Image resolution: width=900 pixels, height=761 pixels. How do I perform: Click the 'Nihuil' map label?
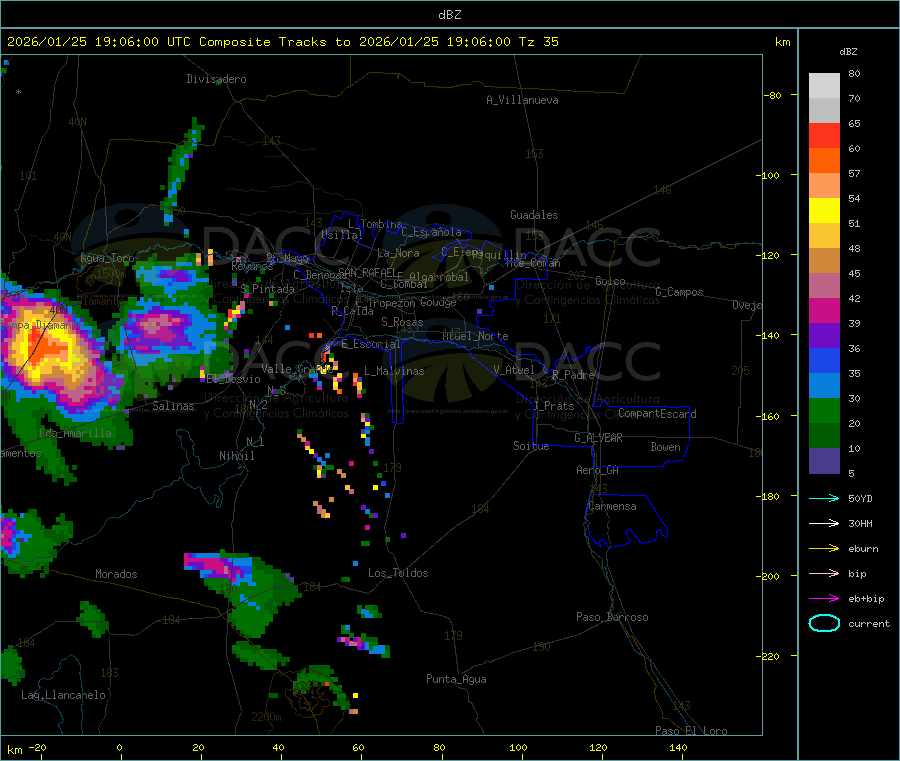[237, 456]
